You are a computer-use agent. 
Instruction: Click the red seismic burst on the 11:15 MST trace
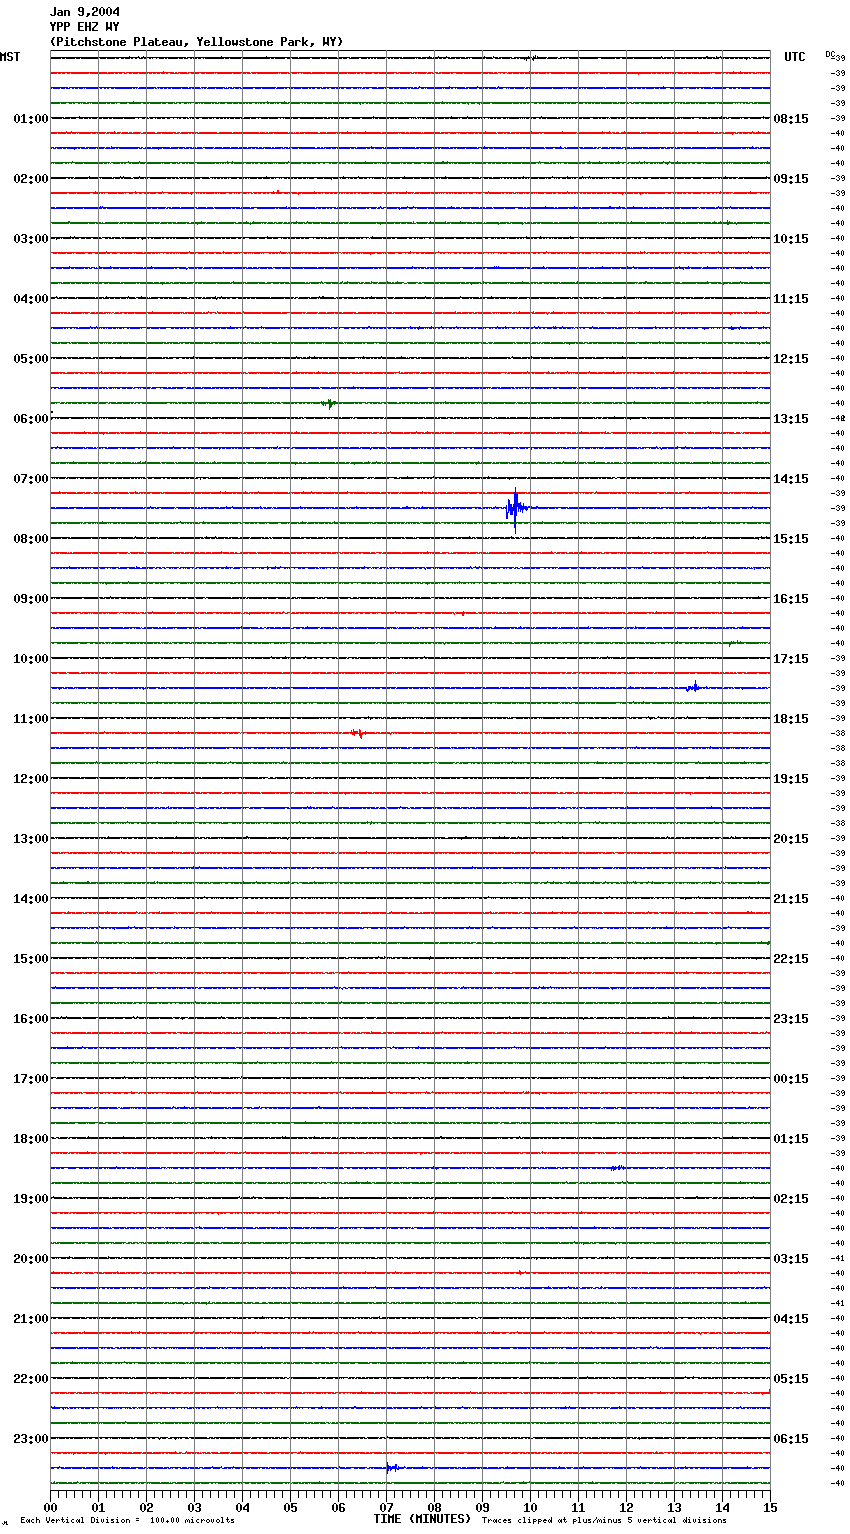pos(358,733)
